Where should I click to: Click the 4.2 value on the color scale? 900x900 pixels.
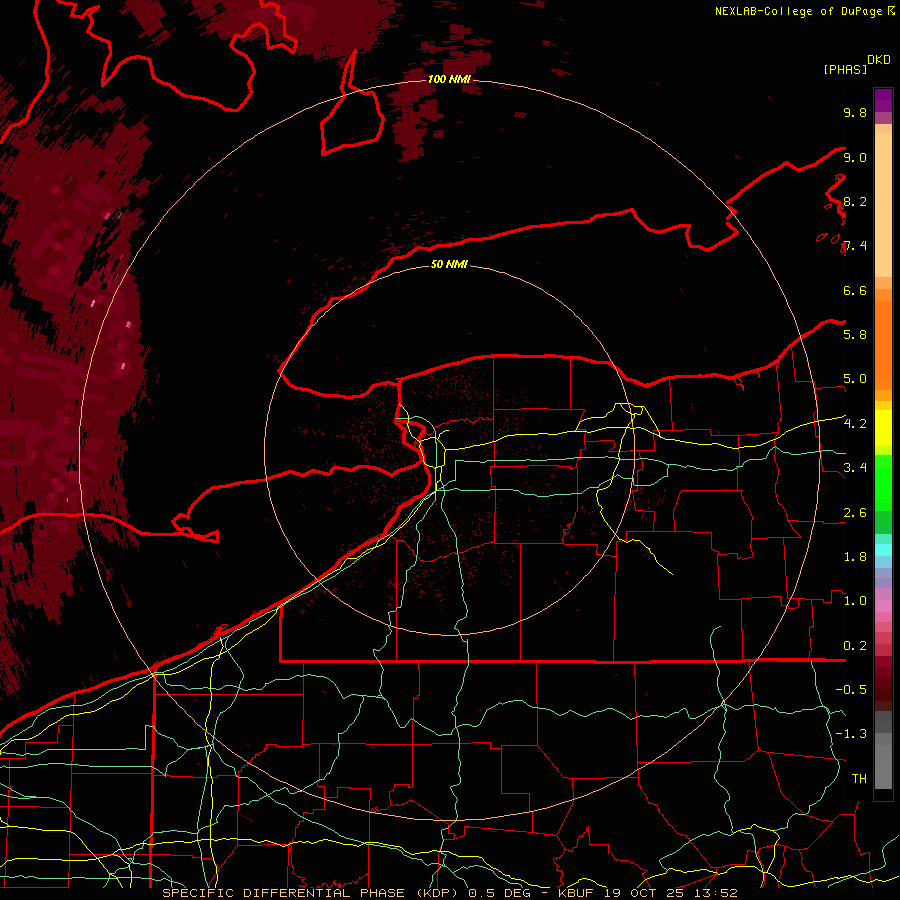(x=855, y=424)
